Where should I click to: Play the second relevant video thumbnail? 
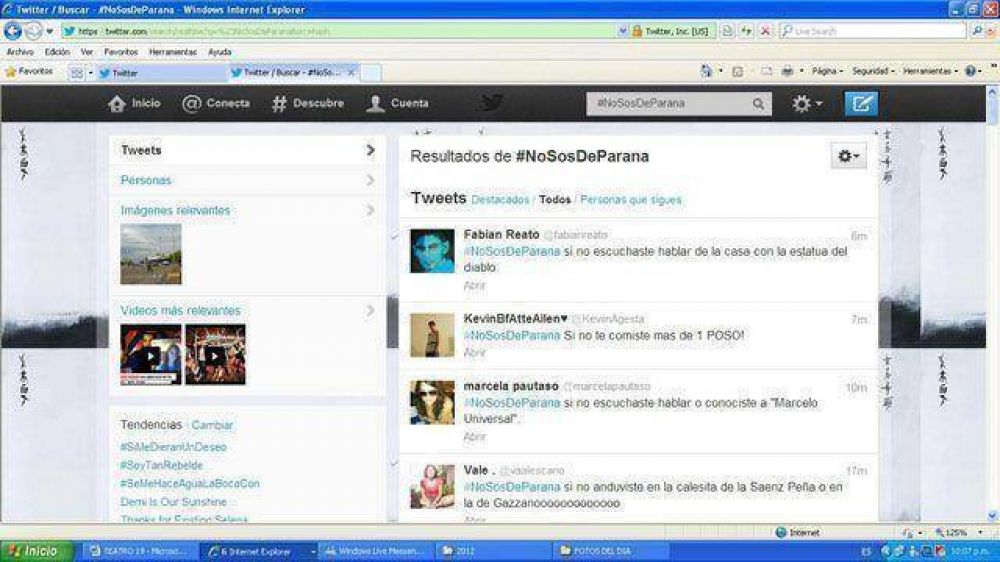coord(215,355)
